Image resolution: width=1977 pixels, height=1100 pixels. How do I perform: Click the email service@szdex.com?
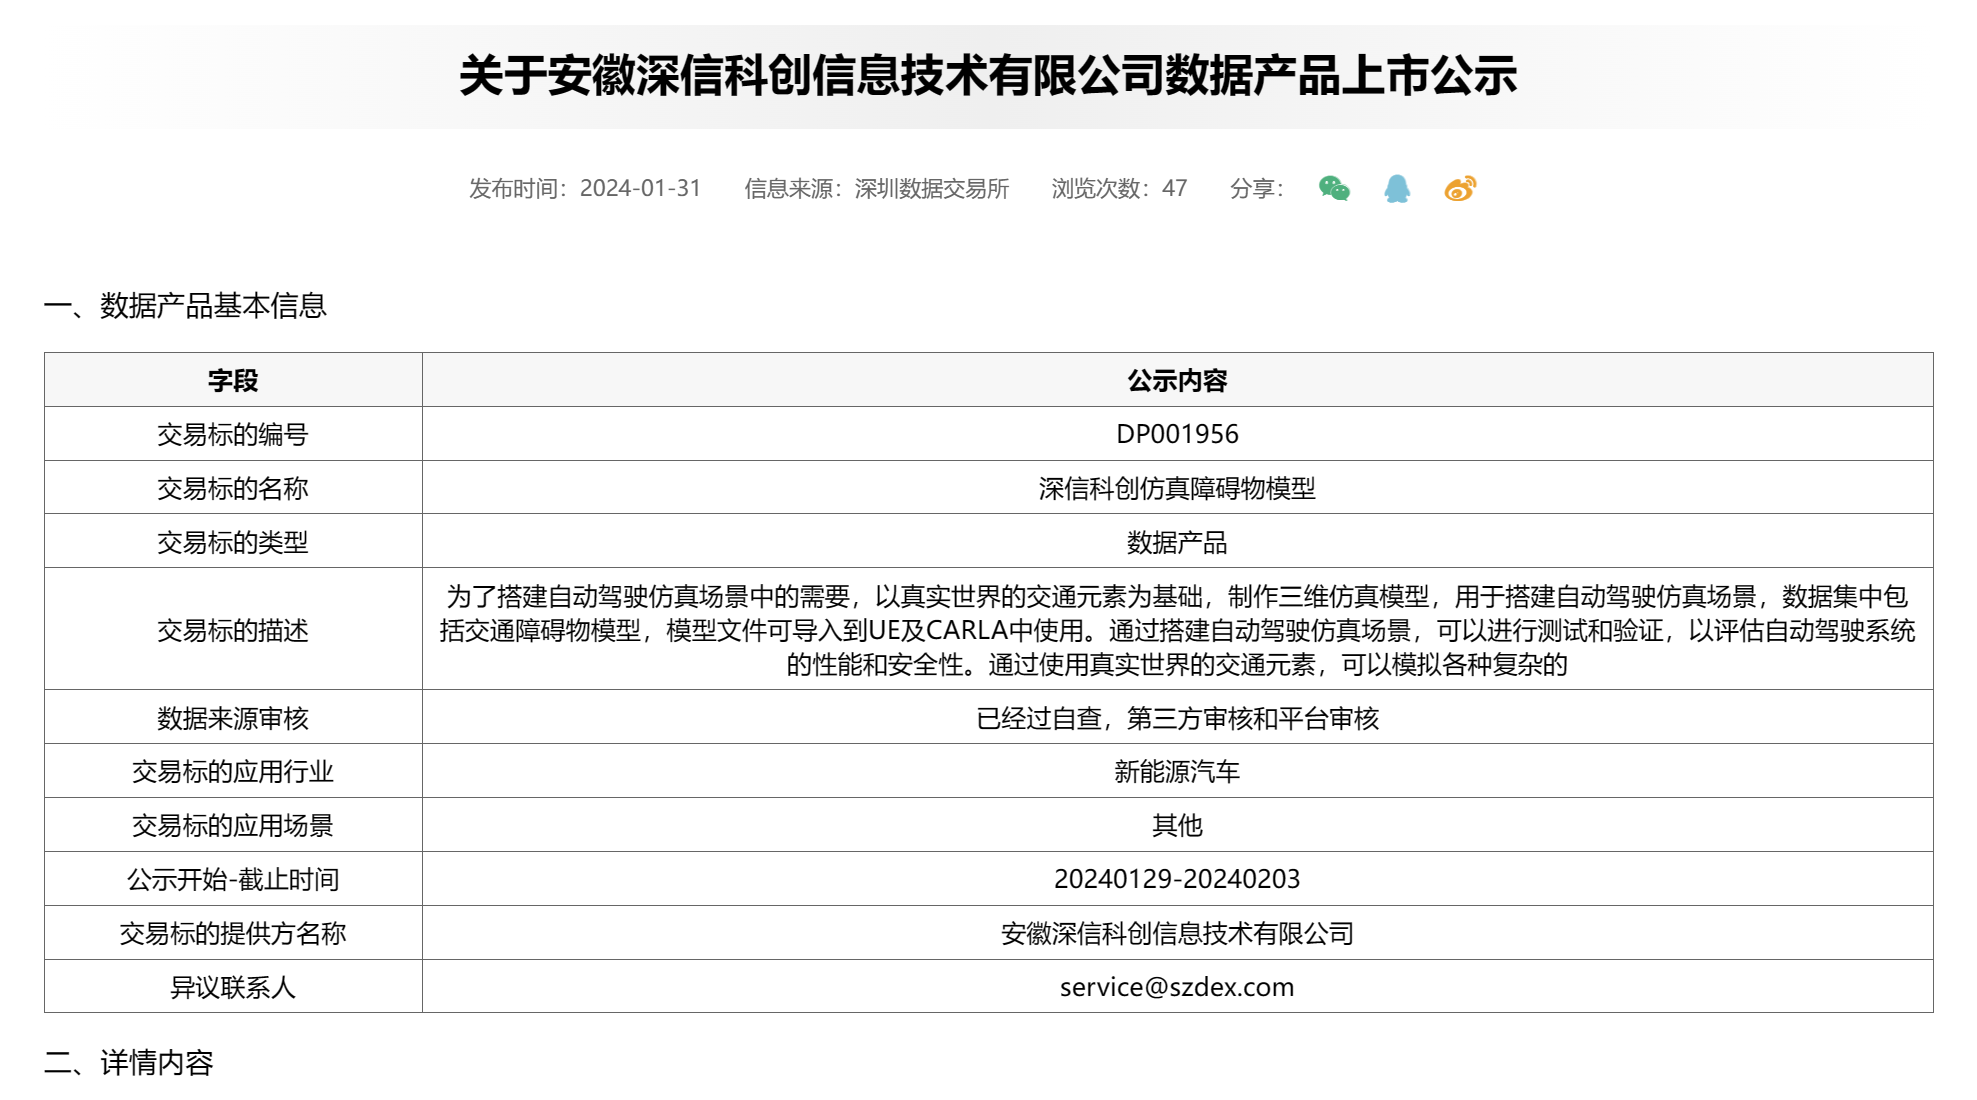click(1177, 987)
